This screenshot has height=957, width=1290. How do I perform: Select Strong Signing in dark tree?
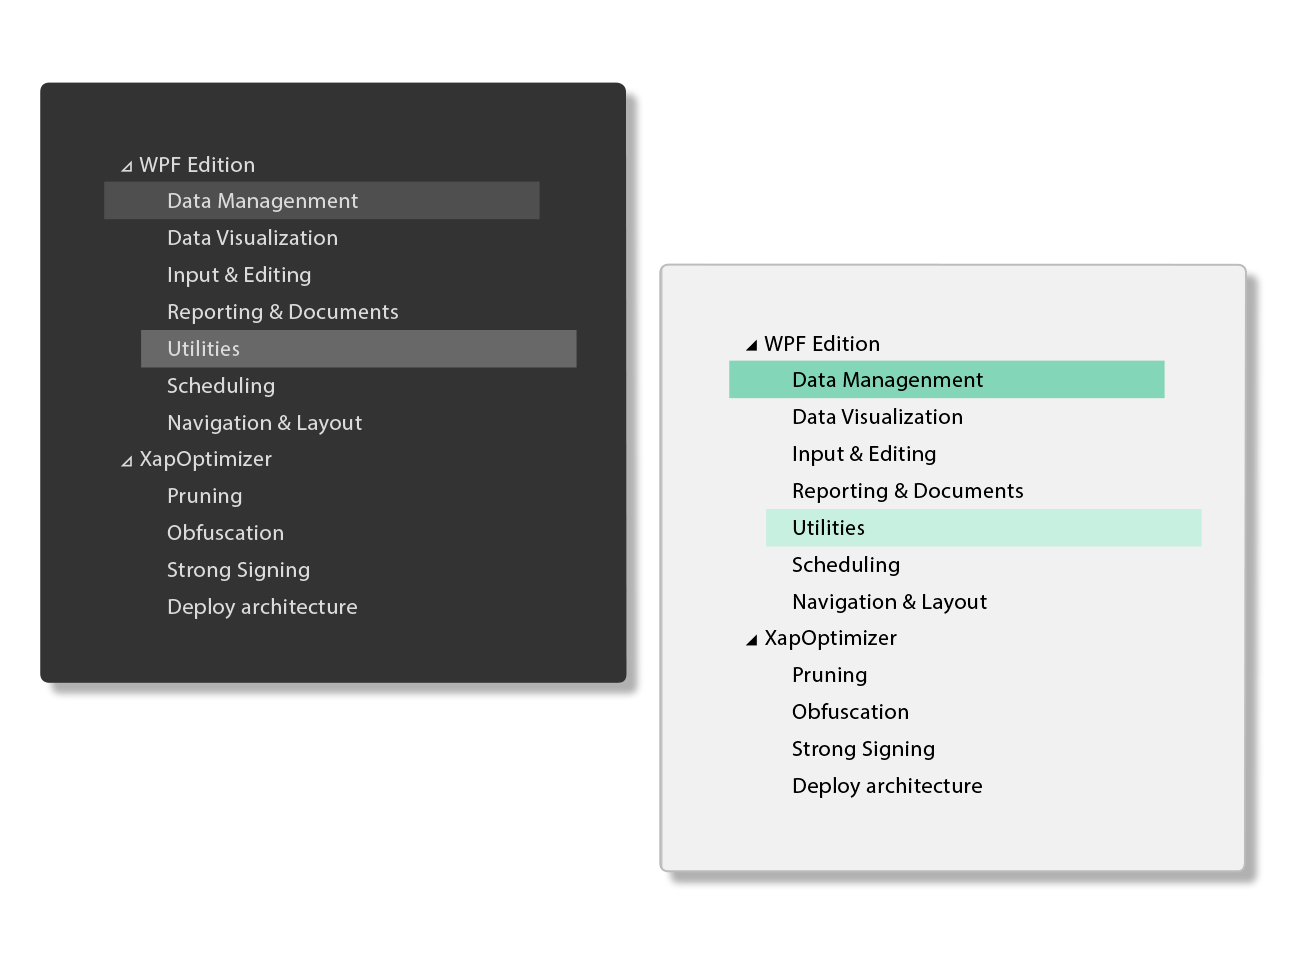click(239, 570)
